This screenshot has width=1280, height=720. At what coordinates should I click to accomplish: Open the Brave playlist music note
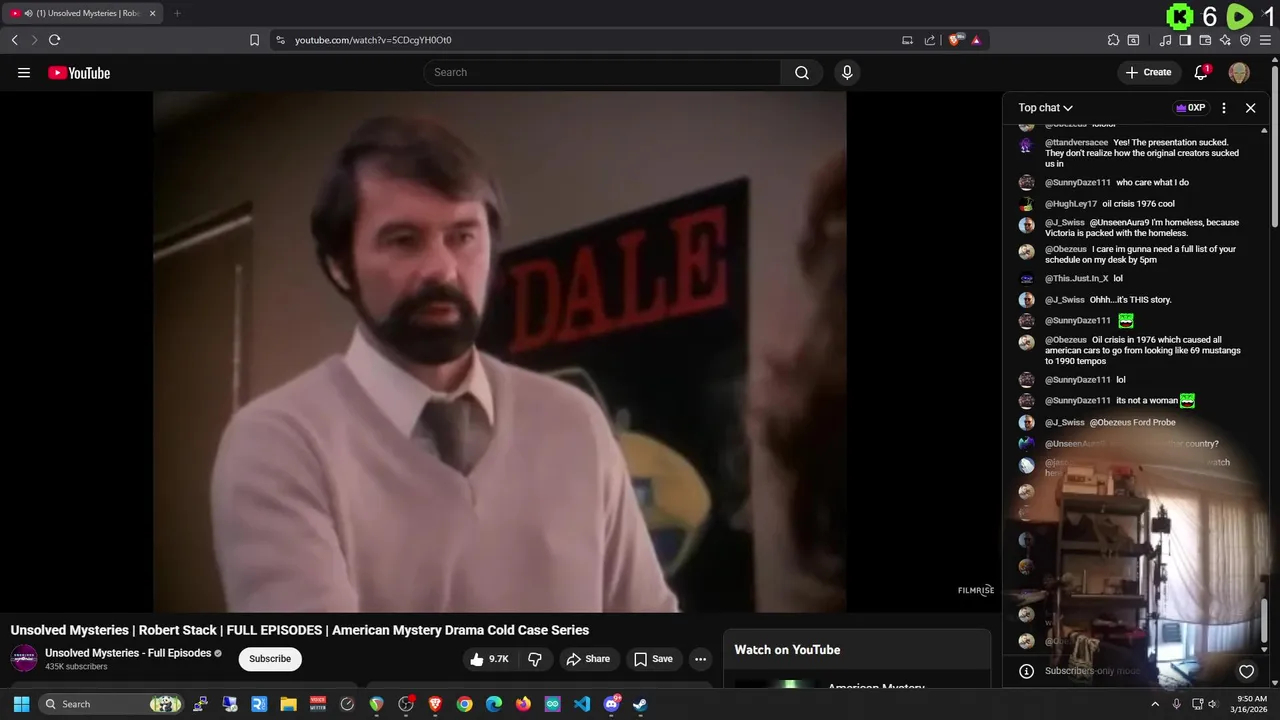1165,40
